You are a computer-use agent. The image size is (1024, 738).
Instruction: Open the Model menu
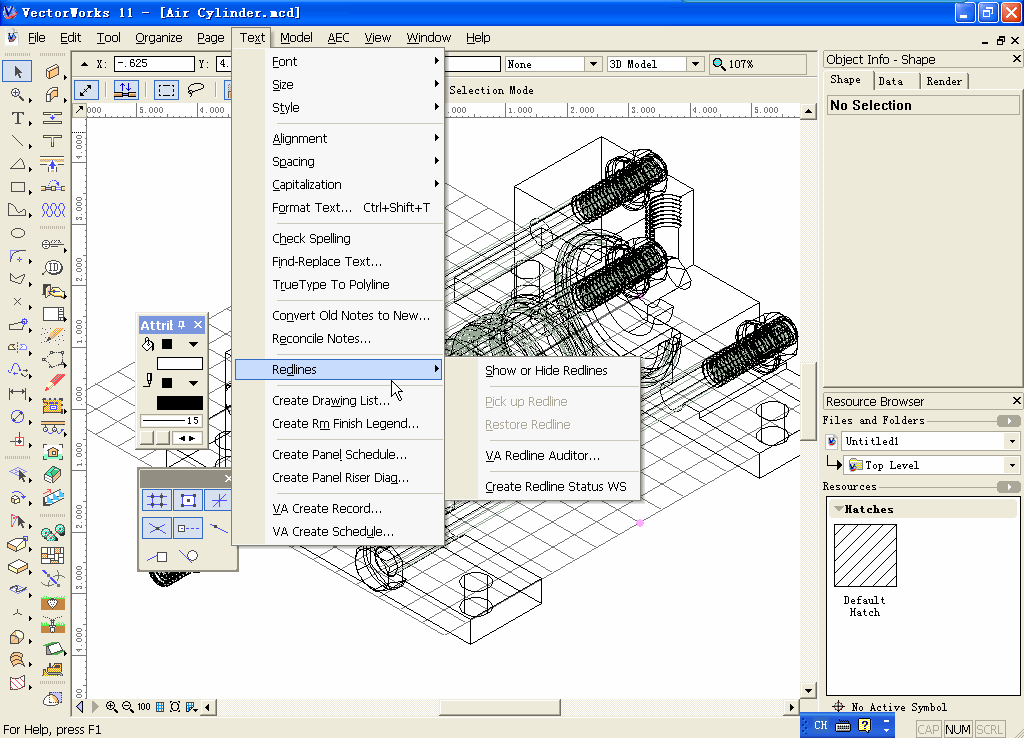pyautogui.click(x=296, y=38)
